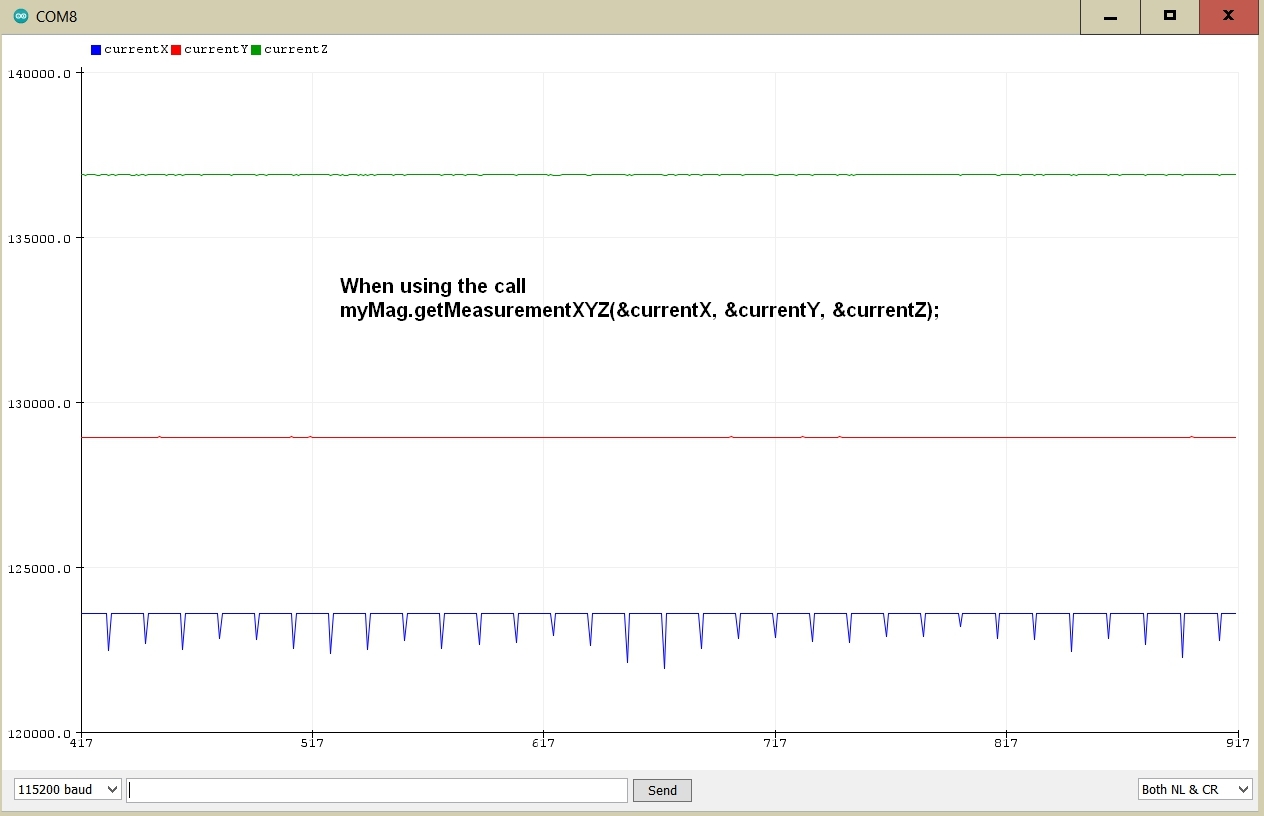Image resolution: width=1264 pixels, height=816 pixels.
Task: Select the red currentY legend swatch
Action: (177, 49)
